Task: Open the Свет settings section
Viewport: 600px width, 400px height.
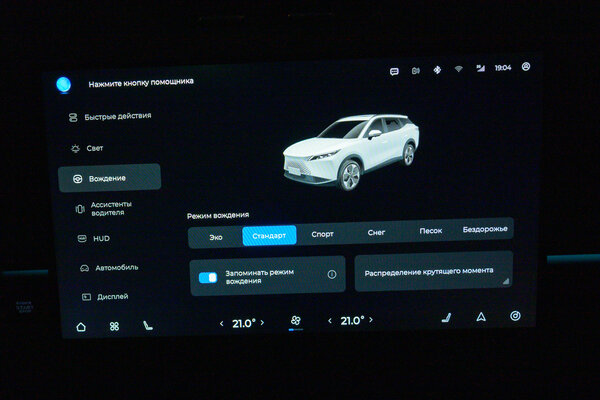Action: [x=87, y=148]
